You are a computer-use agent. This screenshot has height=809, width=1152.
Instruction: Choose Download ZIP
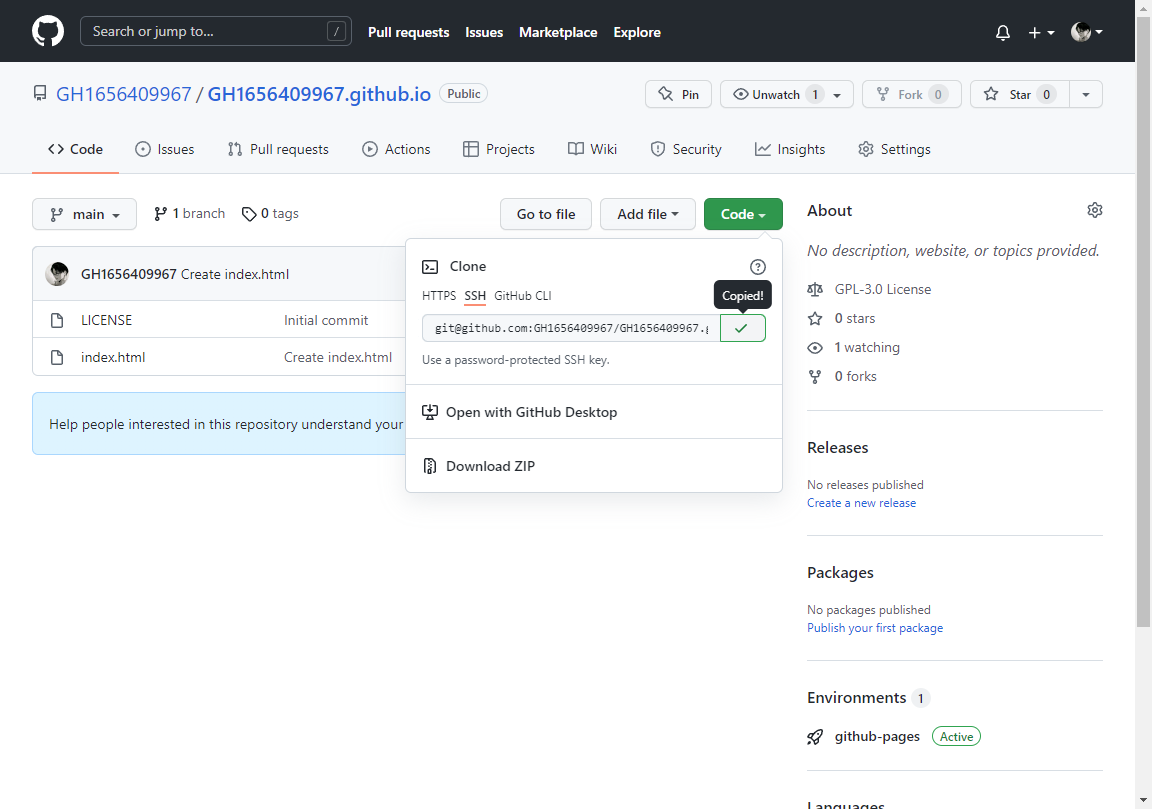point(490,466)
